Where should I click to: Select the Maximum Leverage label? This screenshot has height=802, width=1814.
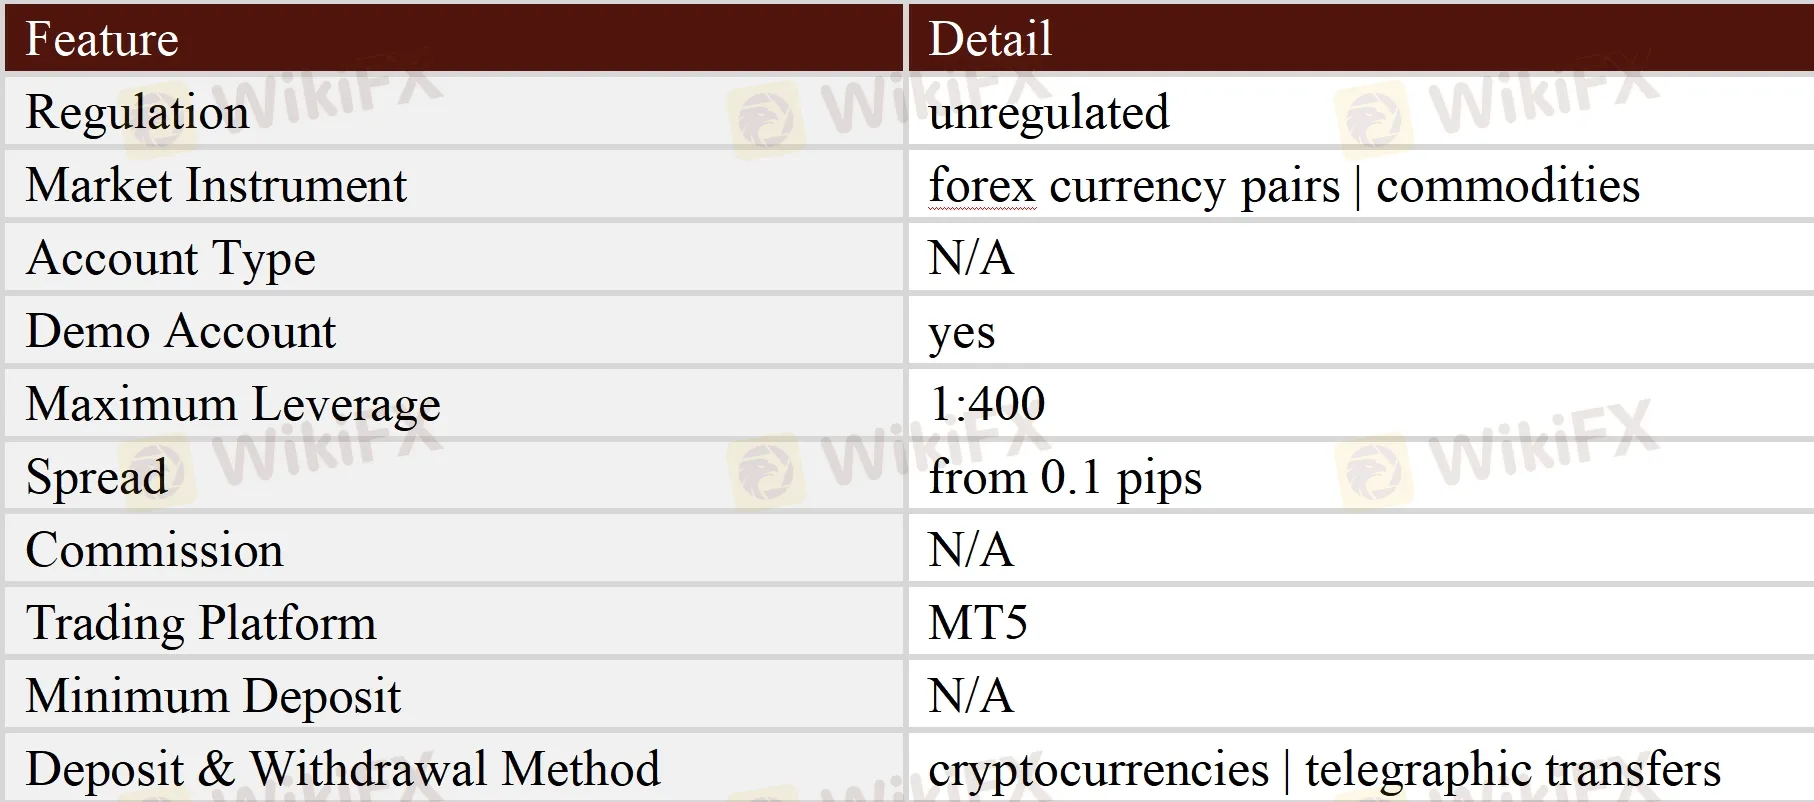pos(233,405)
